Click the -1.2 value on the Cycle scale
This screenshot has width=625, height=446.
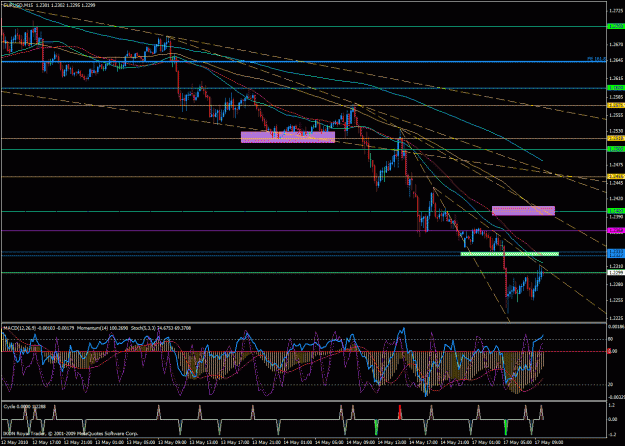[x=611, y=434]
